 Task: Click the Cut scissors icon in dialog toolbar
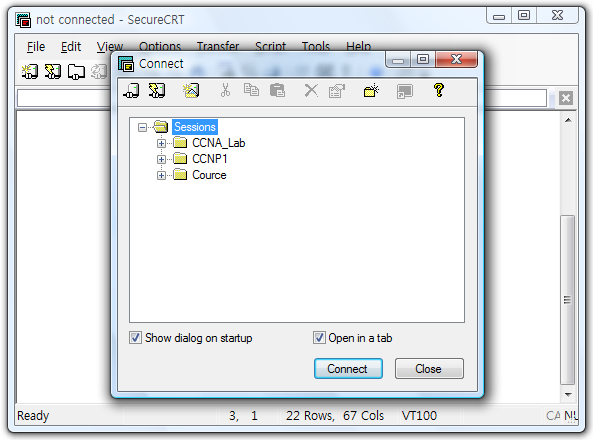point(225,91)
